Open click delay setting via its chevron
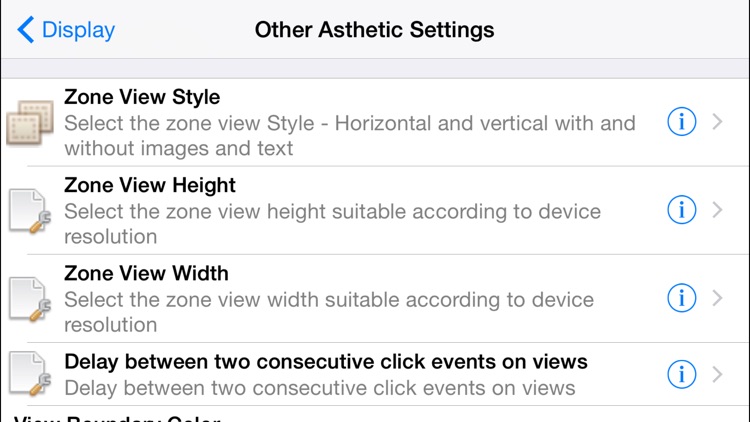Viewport: 750px width, 422px height. click(x=717, y=374)
